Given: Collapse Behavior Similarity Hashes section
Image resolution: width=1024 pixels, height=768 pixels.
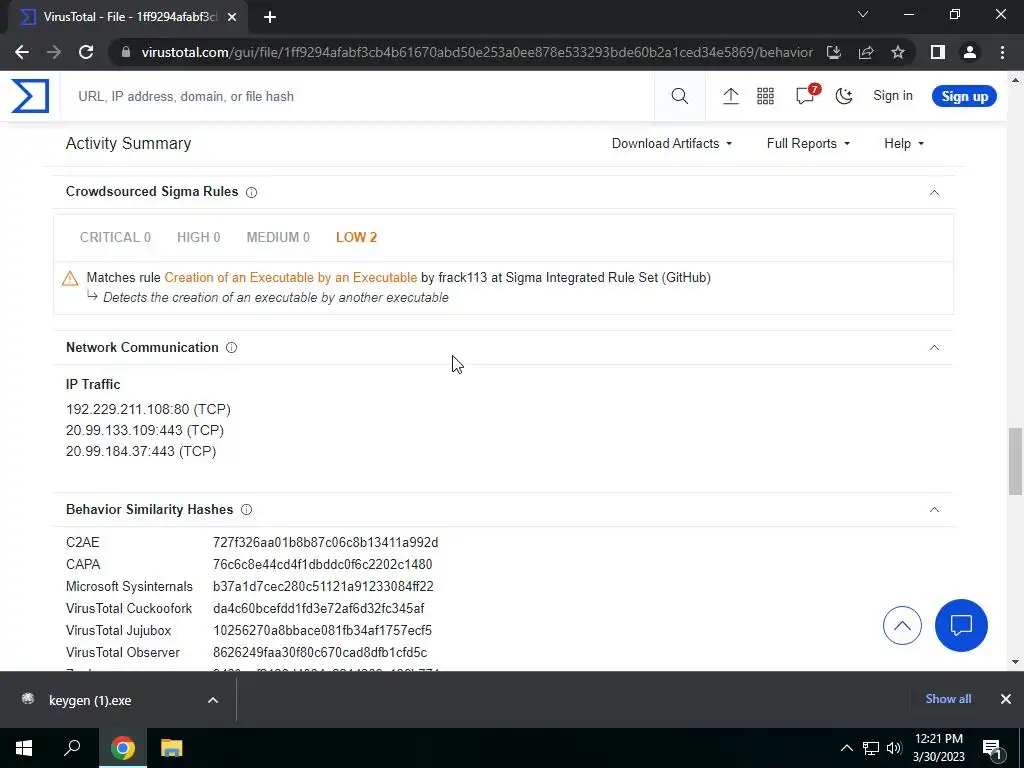Looking at the screenshot, I should click(x=934, y=509).
